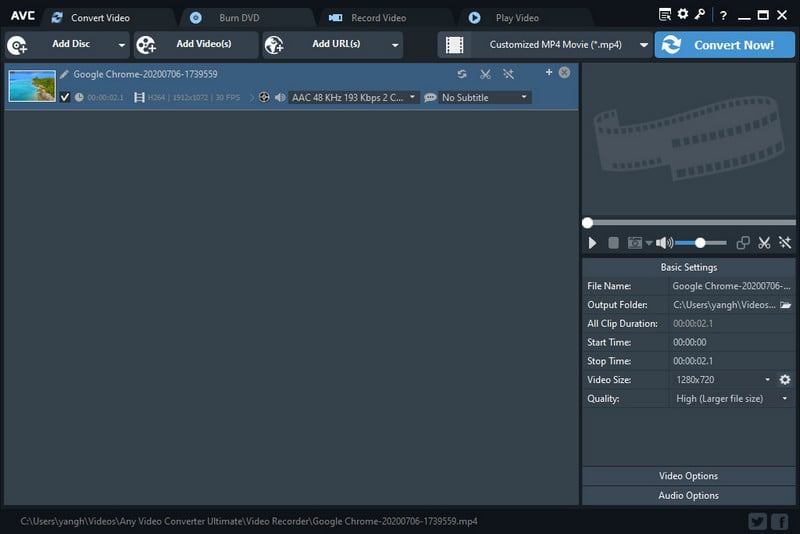Open the Quality dropdown

point(731,398)
